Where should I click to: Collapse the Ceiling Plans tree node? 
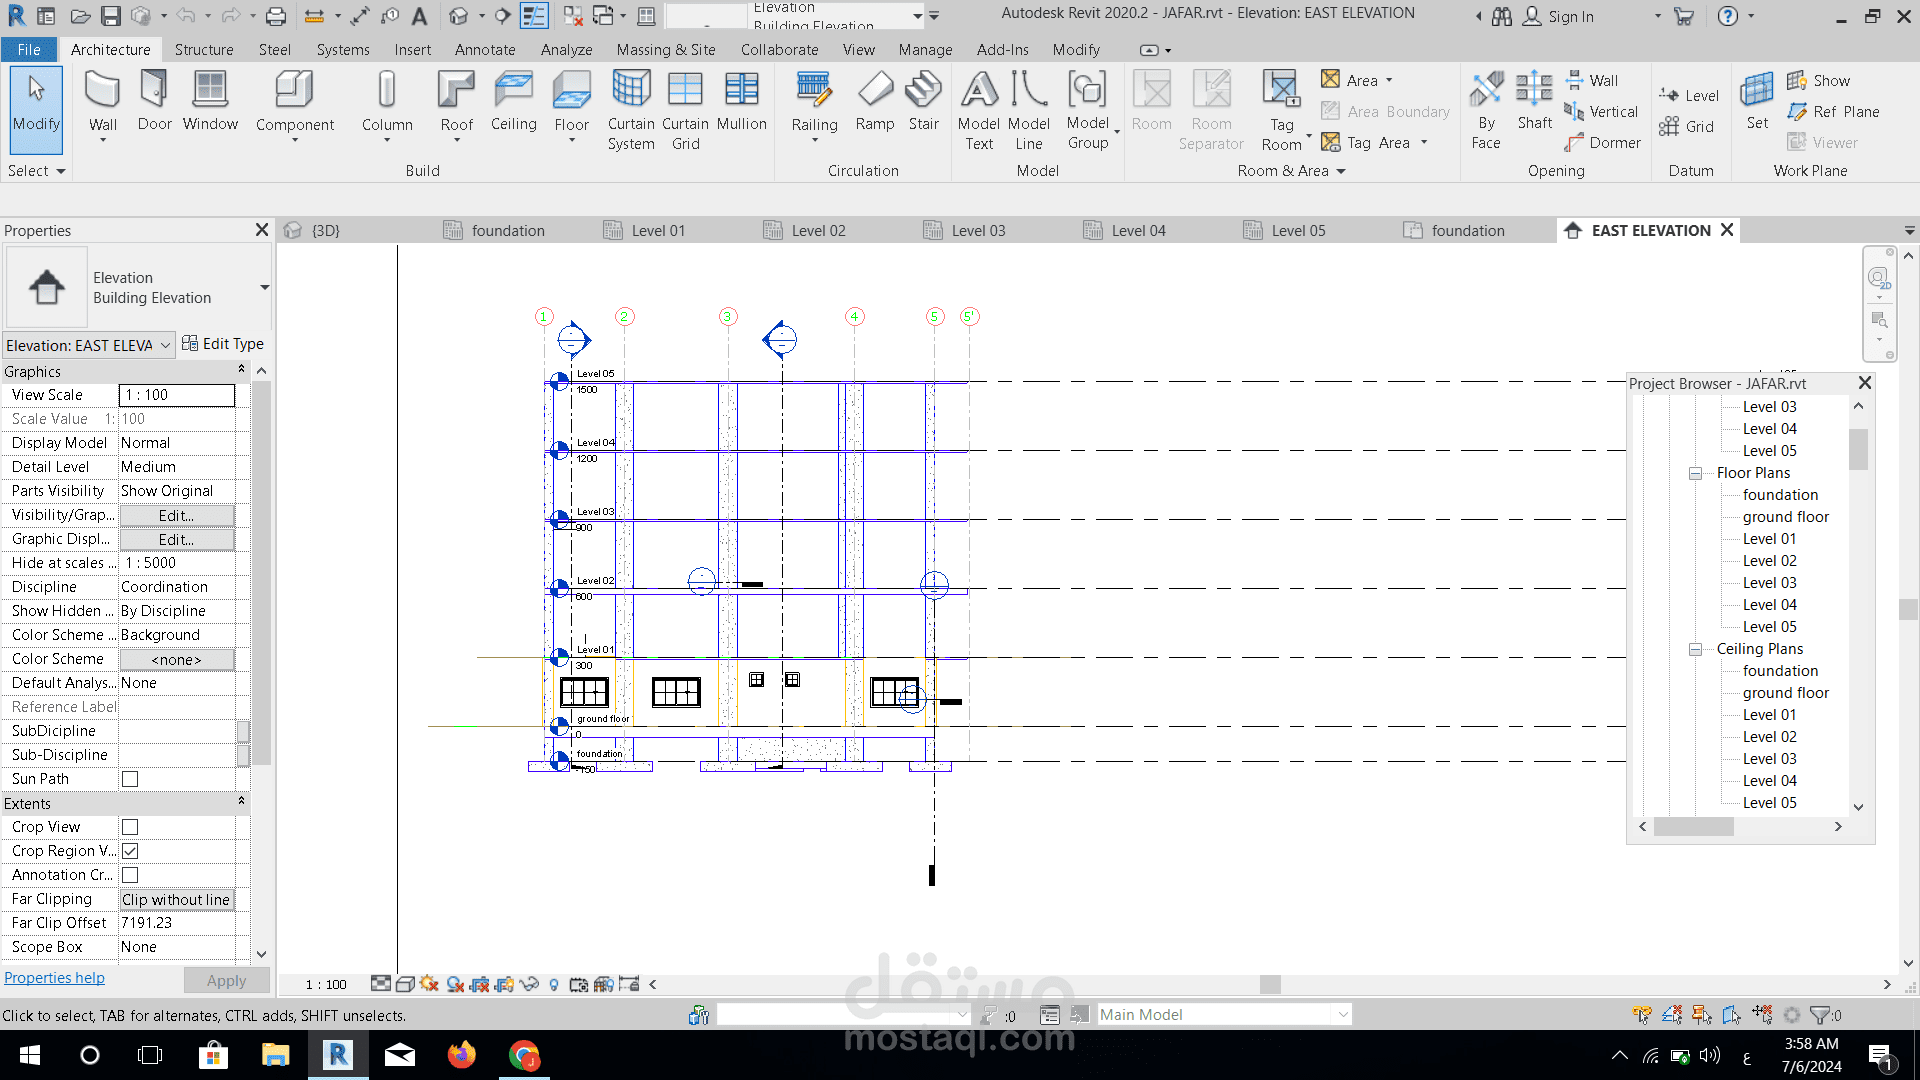coord(1696,649)
